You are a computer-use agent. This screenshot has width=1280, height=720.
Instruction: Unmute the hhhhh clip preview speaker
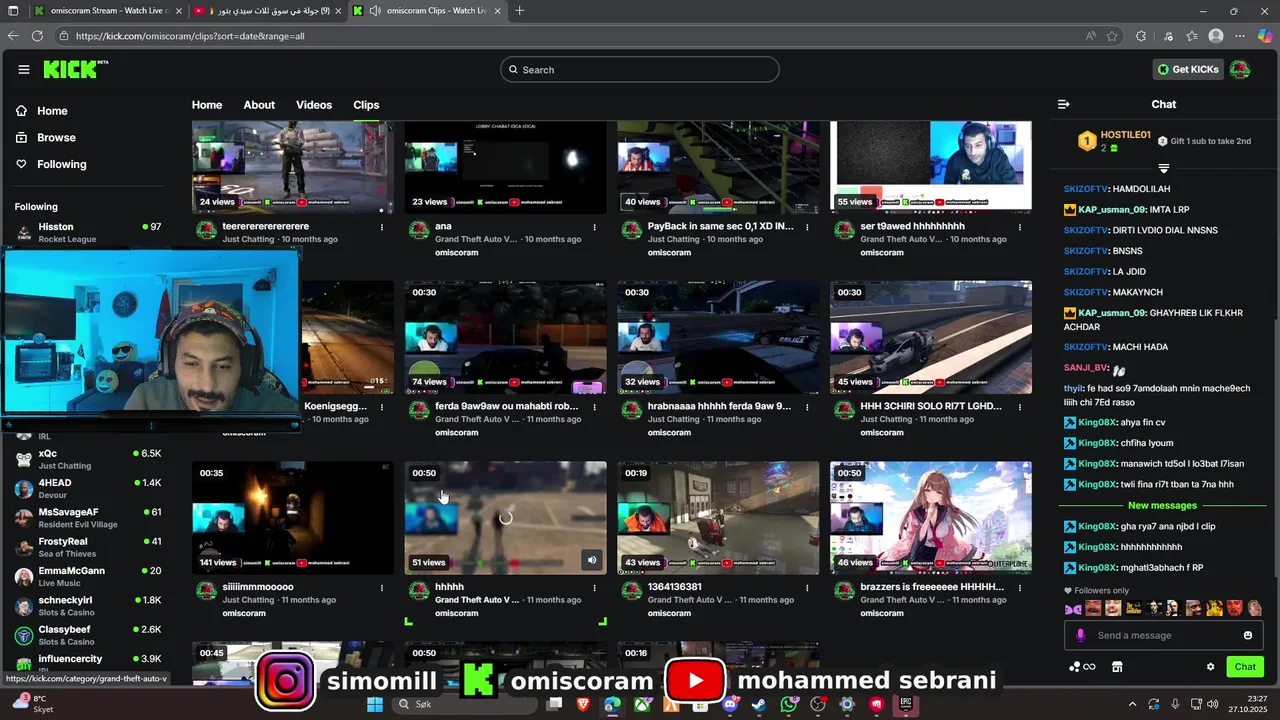[x=592, y=560]
